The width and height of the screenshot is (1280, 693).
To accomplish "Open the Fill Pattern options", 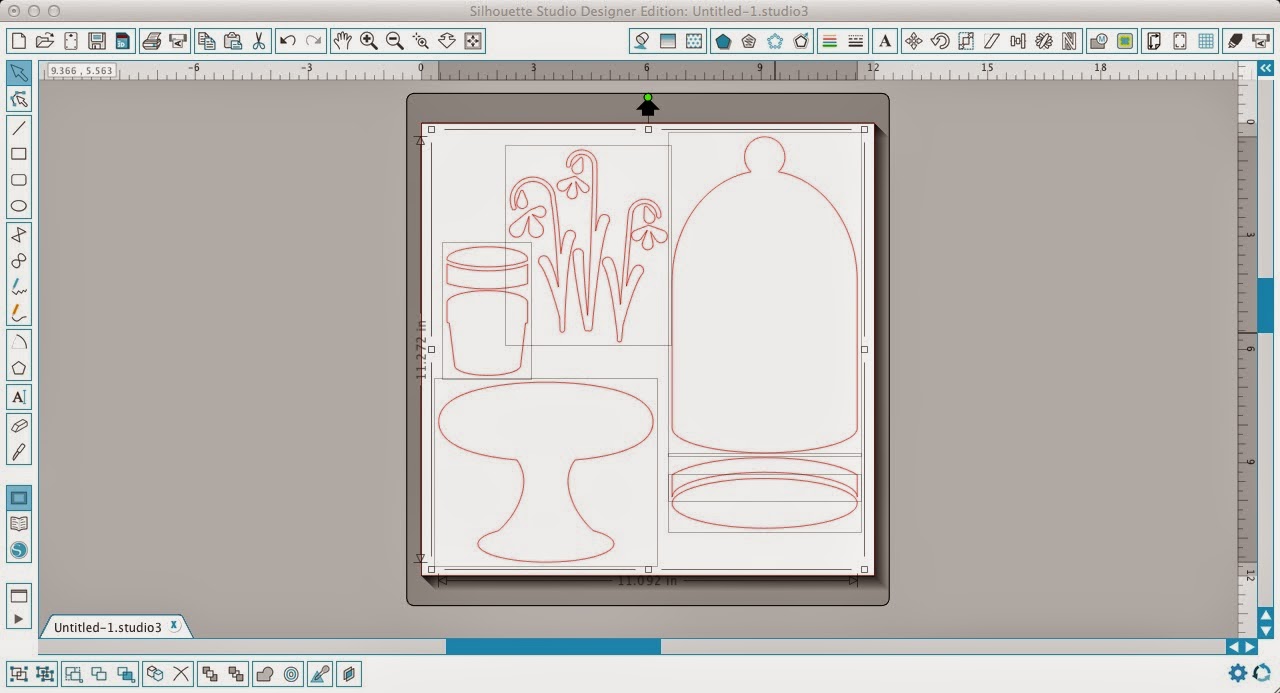I will coord(694,41).
